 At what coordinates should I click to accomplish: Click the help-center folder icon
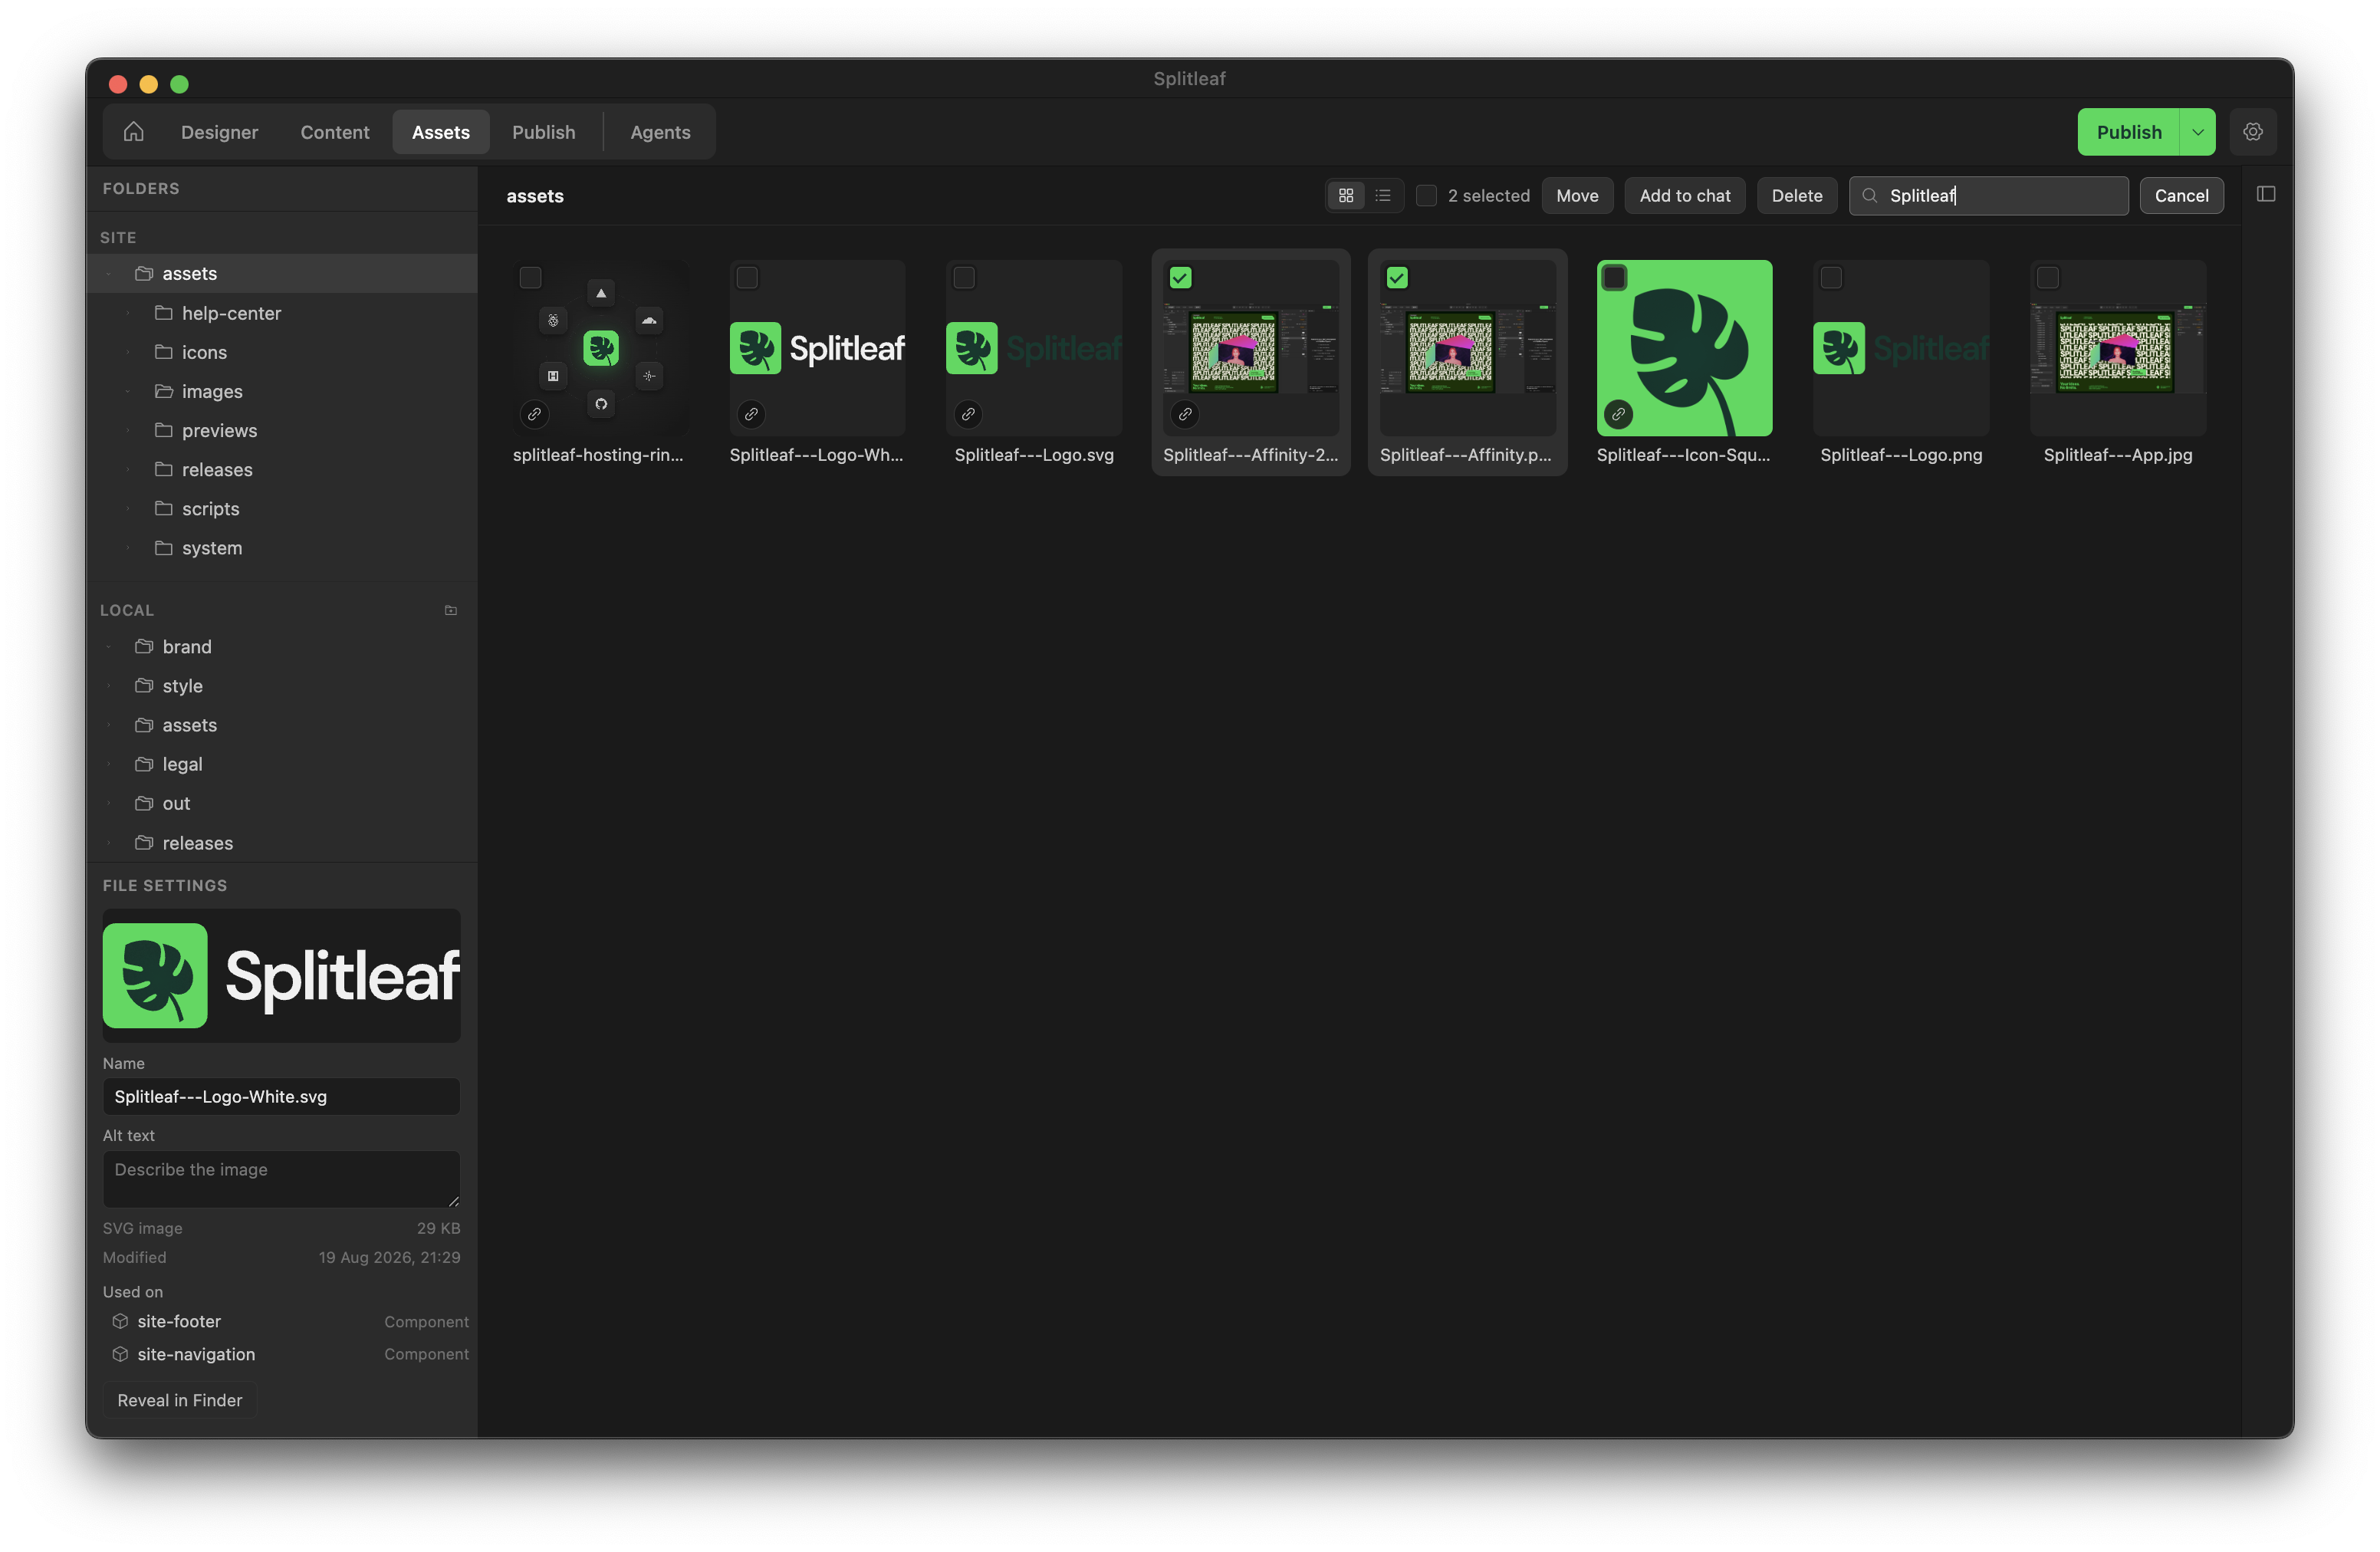(164, 313)
